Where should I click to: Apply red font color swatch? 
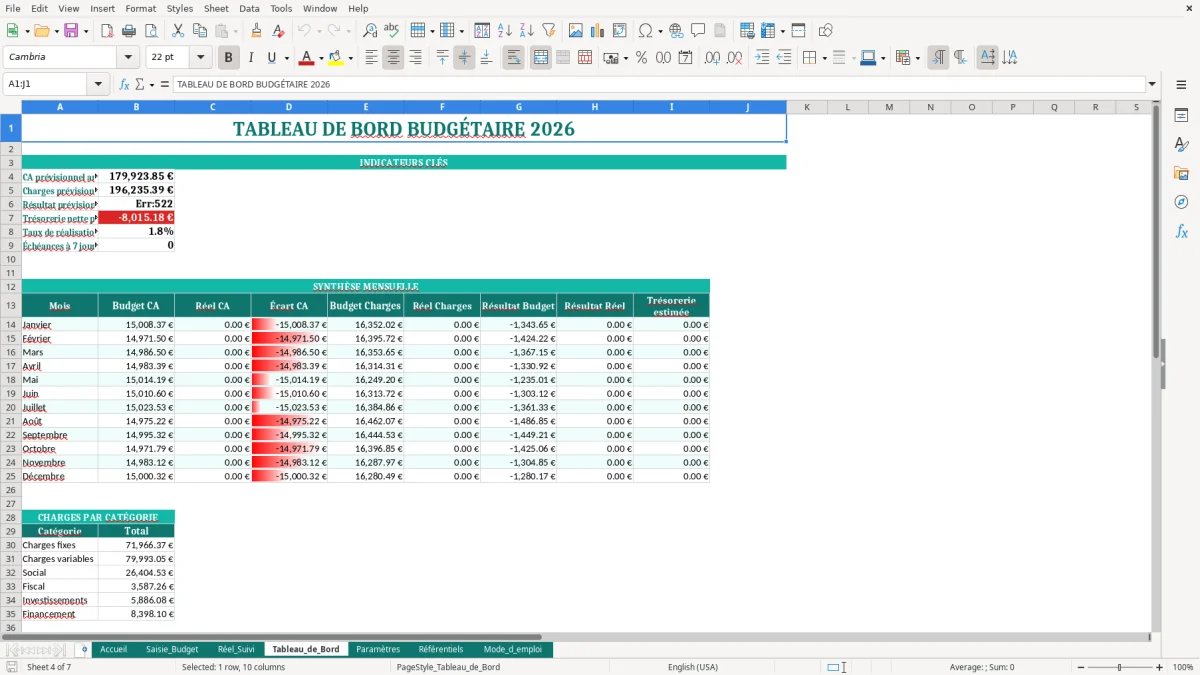[306, 58]
